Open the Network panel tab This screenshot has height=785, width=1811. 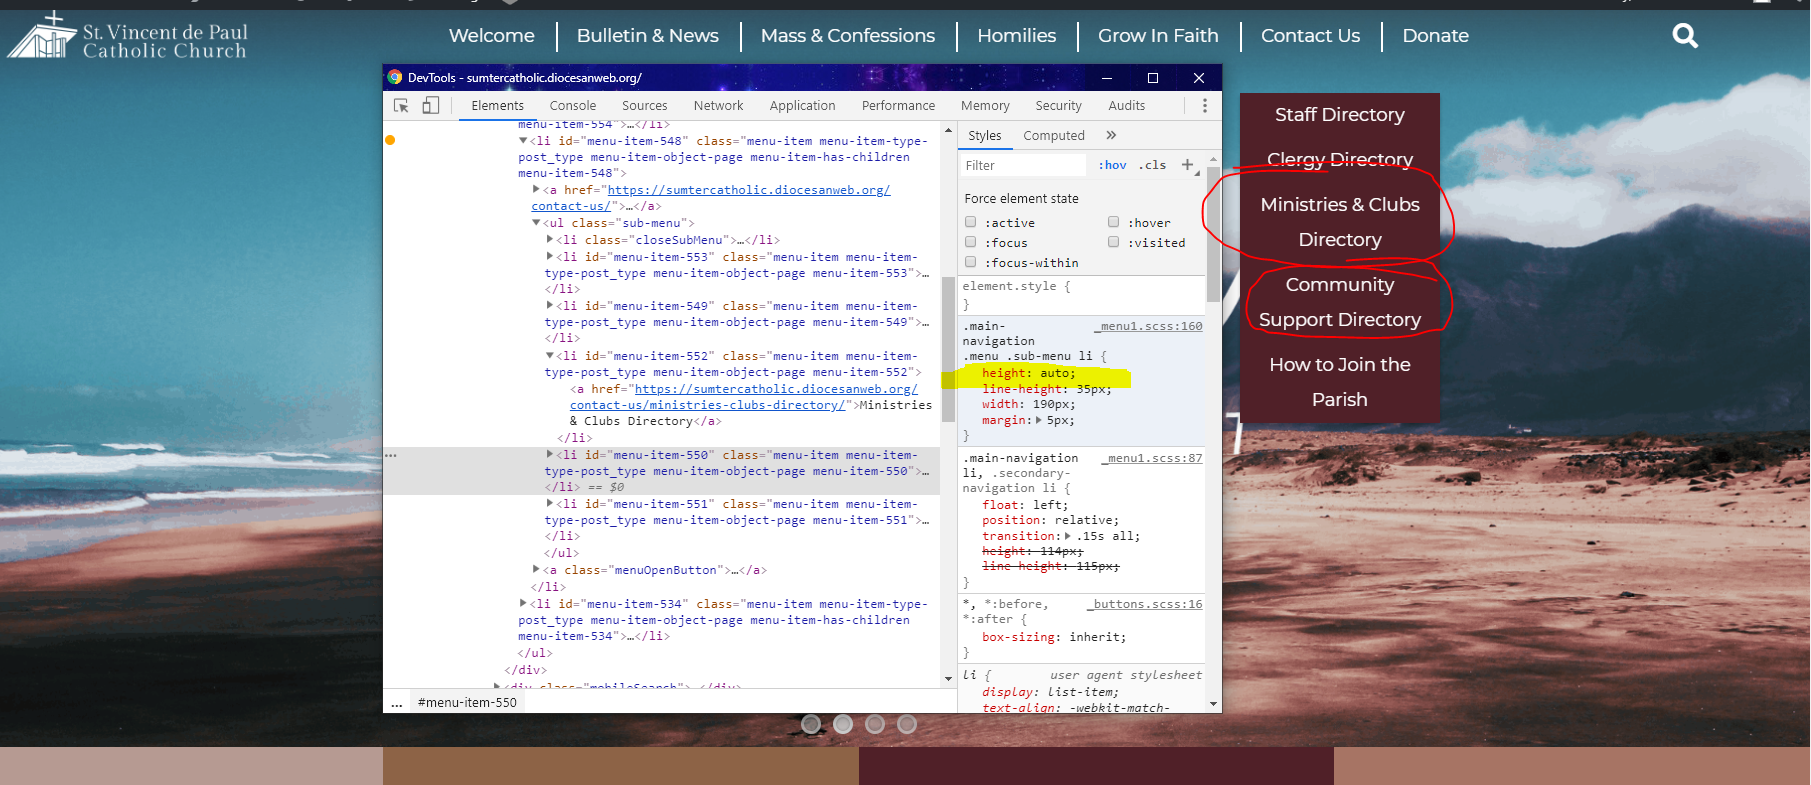718,106
